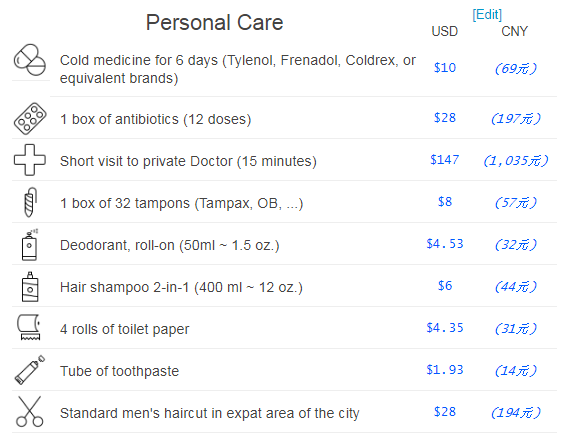Click the USD column header
Image resolution: width=564 pixels, height=437 pixels.
[445, 31]
